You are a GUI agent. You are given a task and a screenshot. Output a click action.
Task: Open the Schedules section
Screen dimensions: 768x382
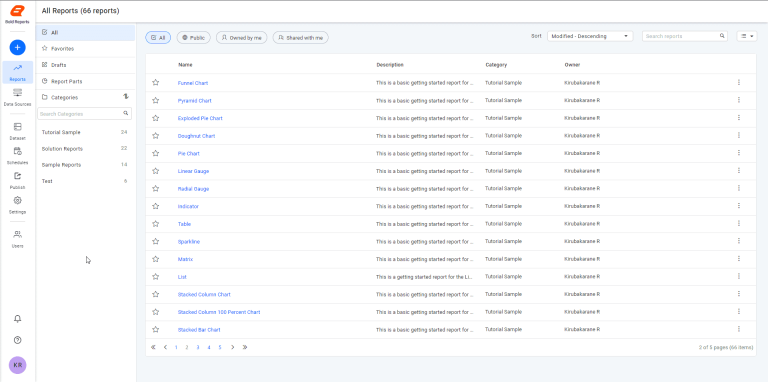18,156
